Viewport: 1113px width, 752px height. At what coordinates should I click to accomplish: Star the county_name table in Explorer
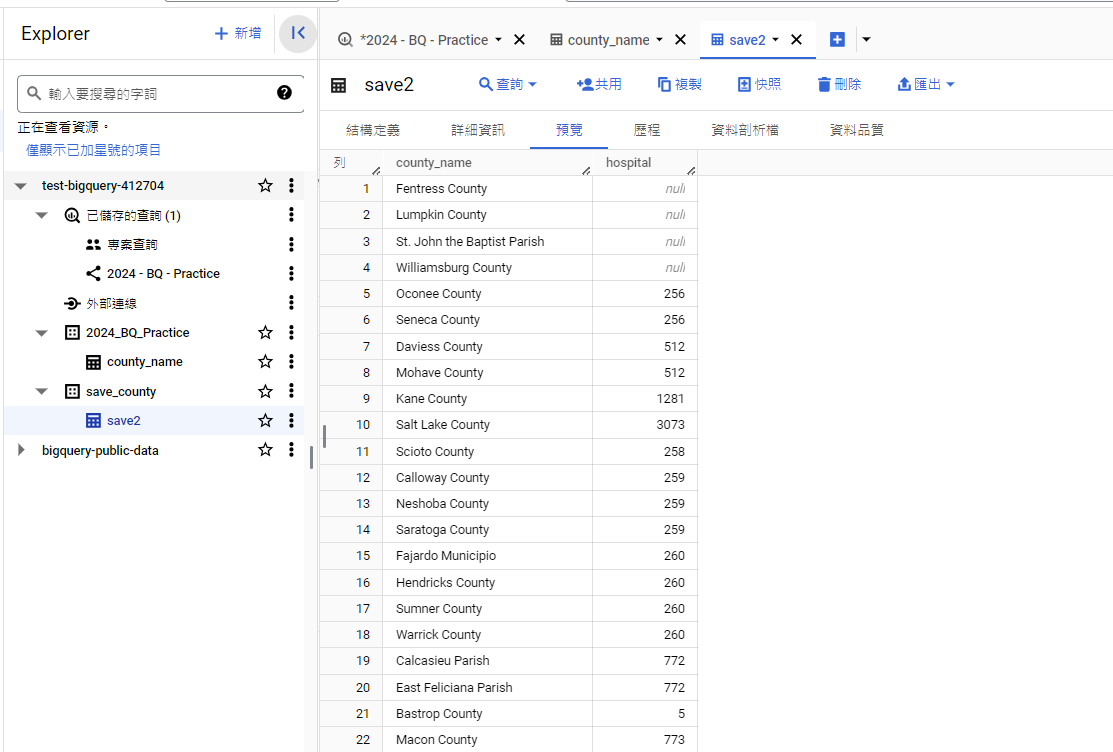pyautogui.click(x=265, y=361)
